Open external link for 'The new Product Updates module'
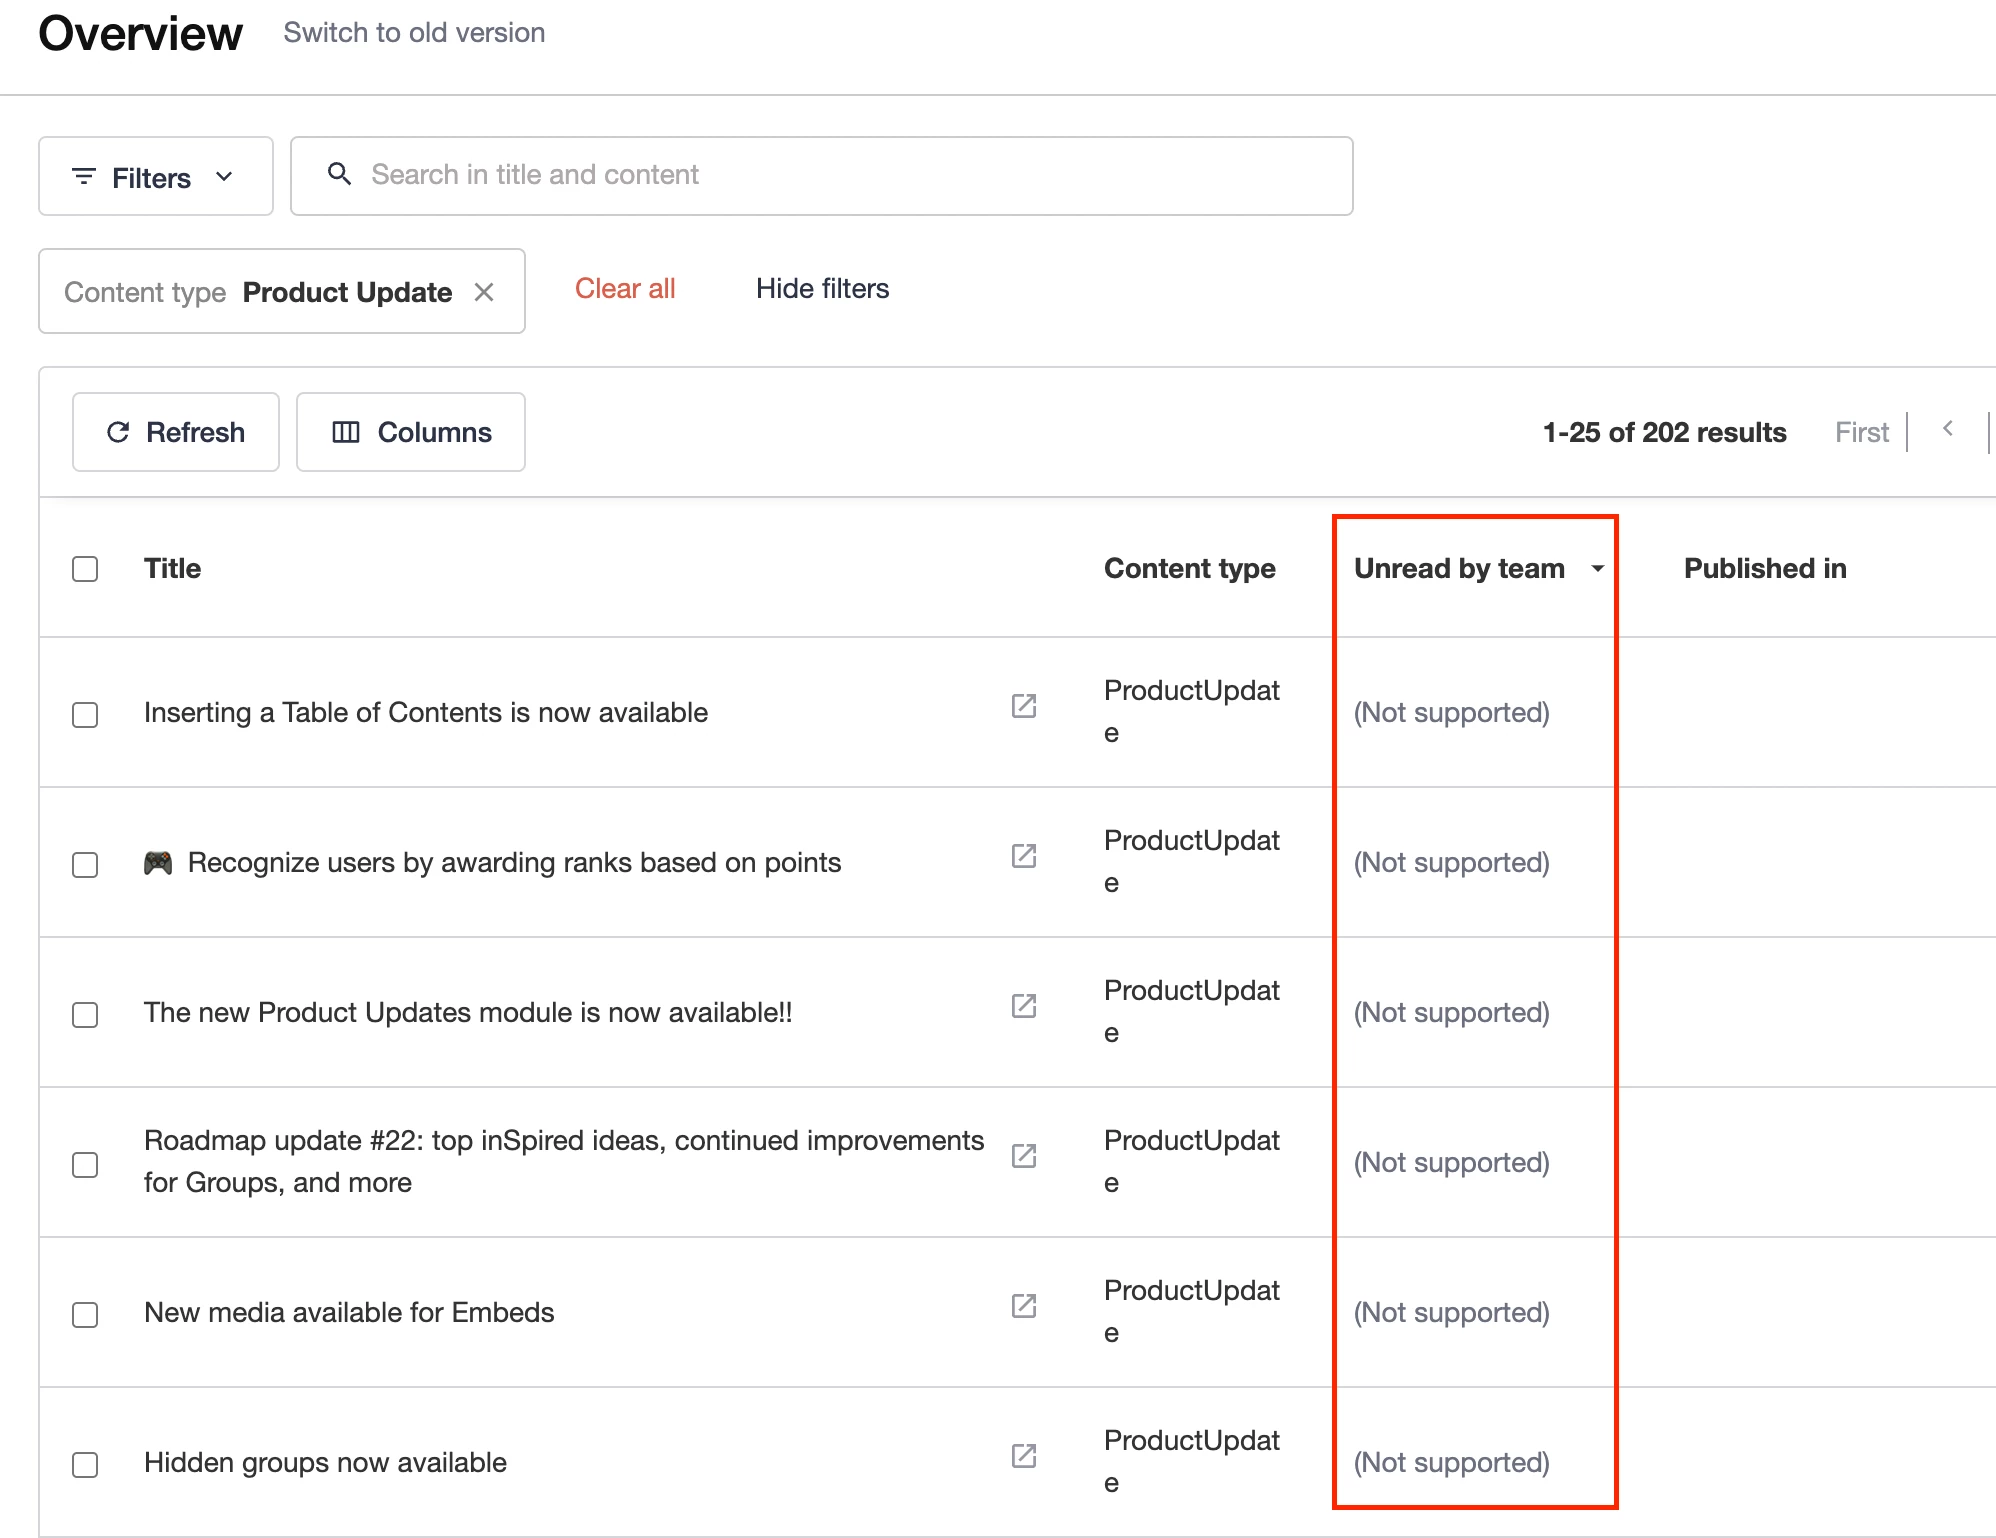Viewport: 1996px width, 1538px height. point(1023,1006)
